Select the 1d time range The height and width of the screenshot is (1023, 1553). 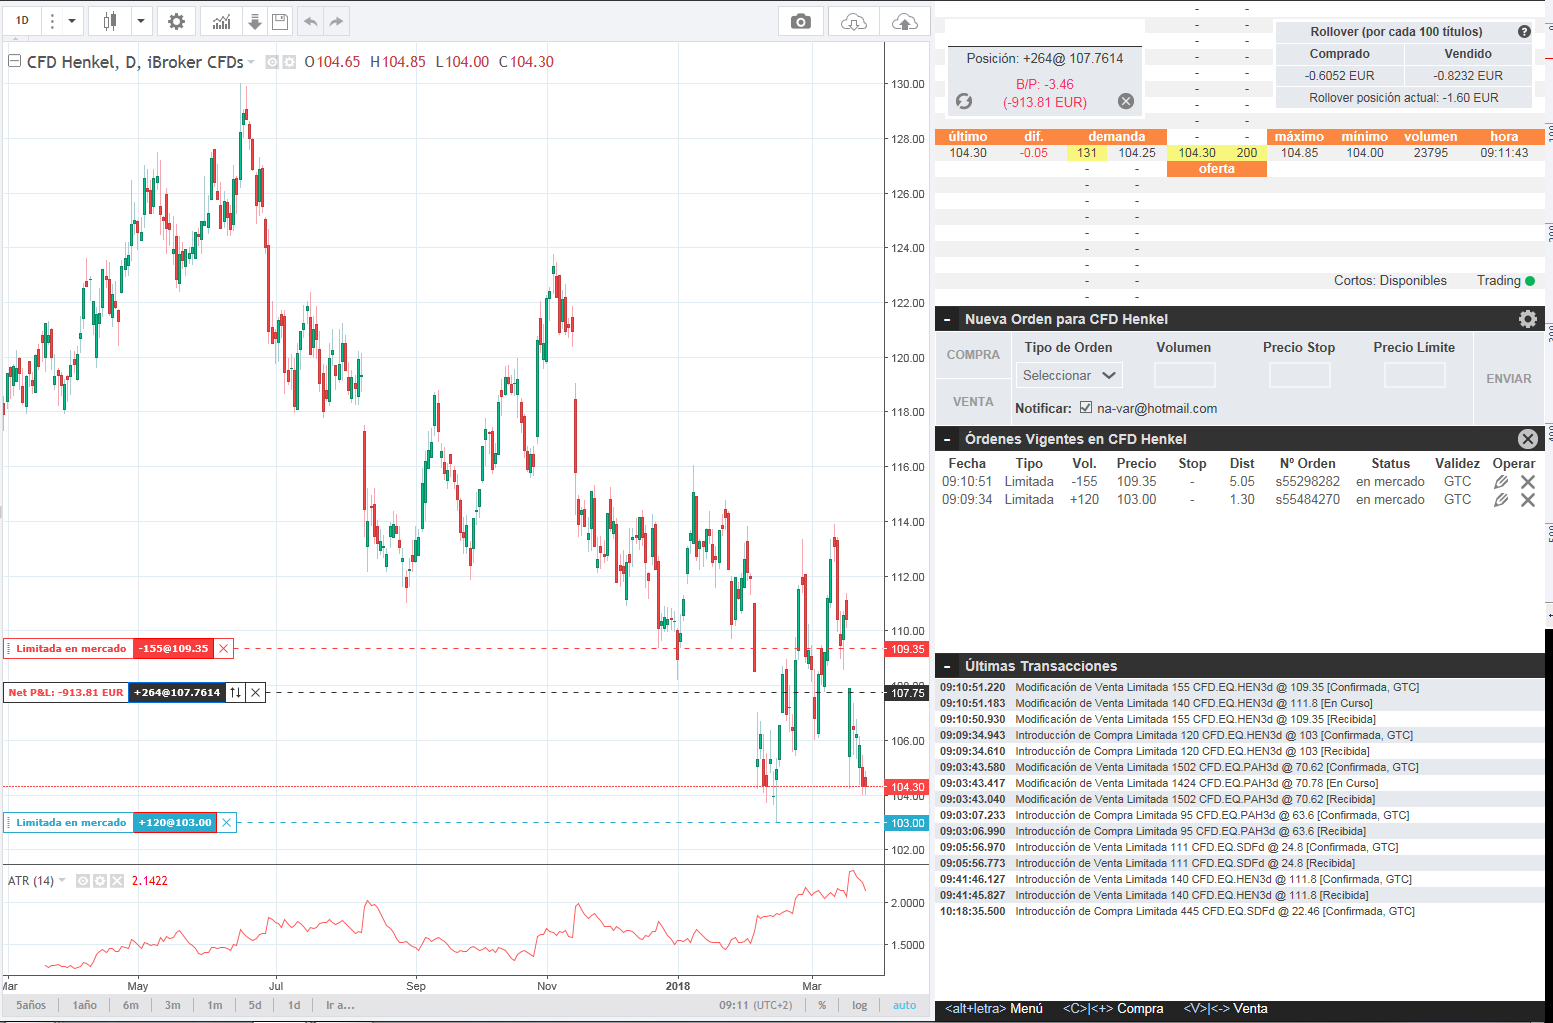(294, 1005)
